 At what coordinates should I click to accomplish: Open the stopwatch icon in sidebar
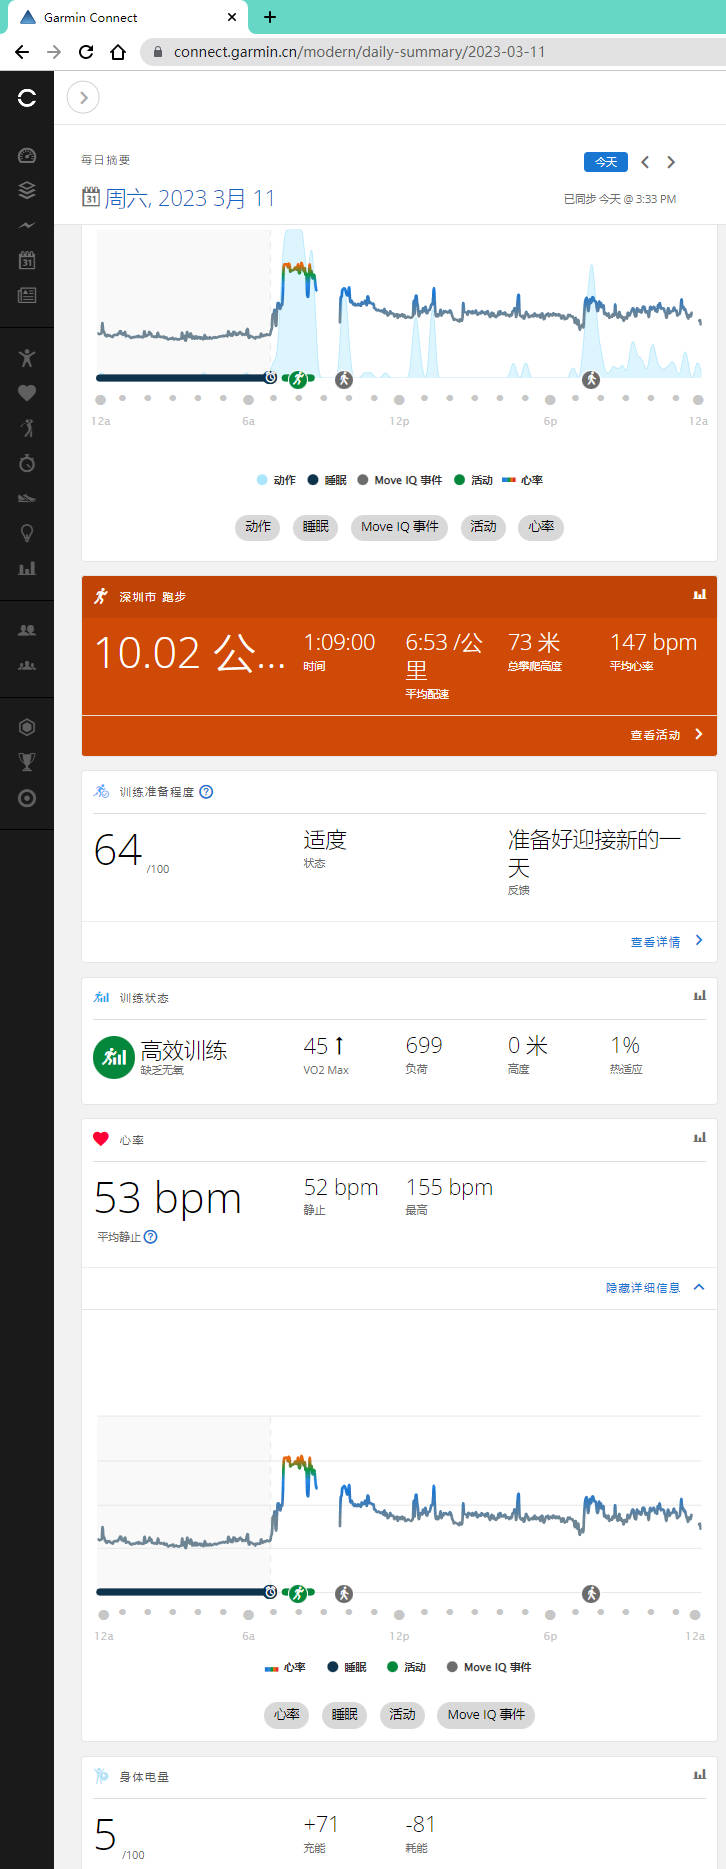pos(27,463)
